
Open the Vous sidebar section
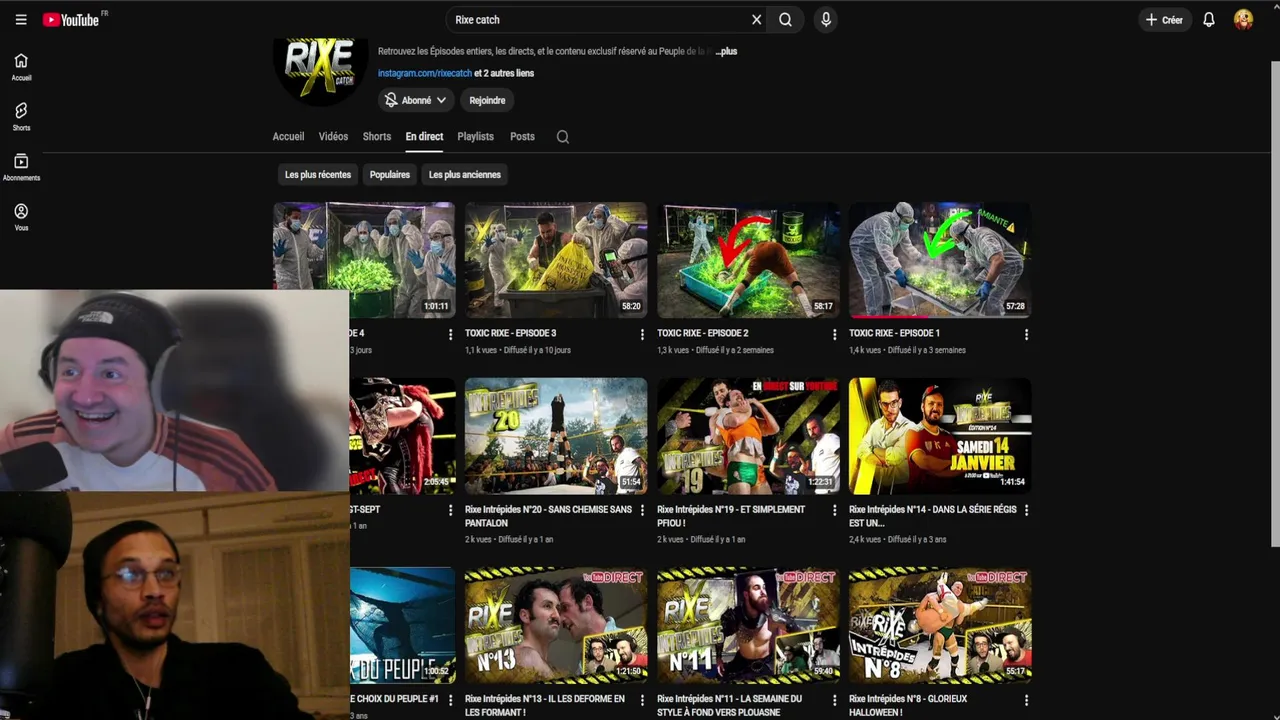21,217
